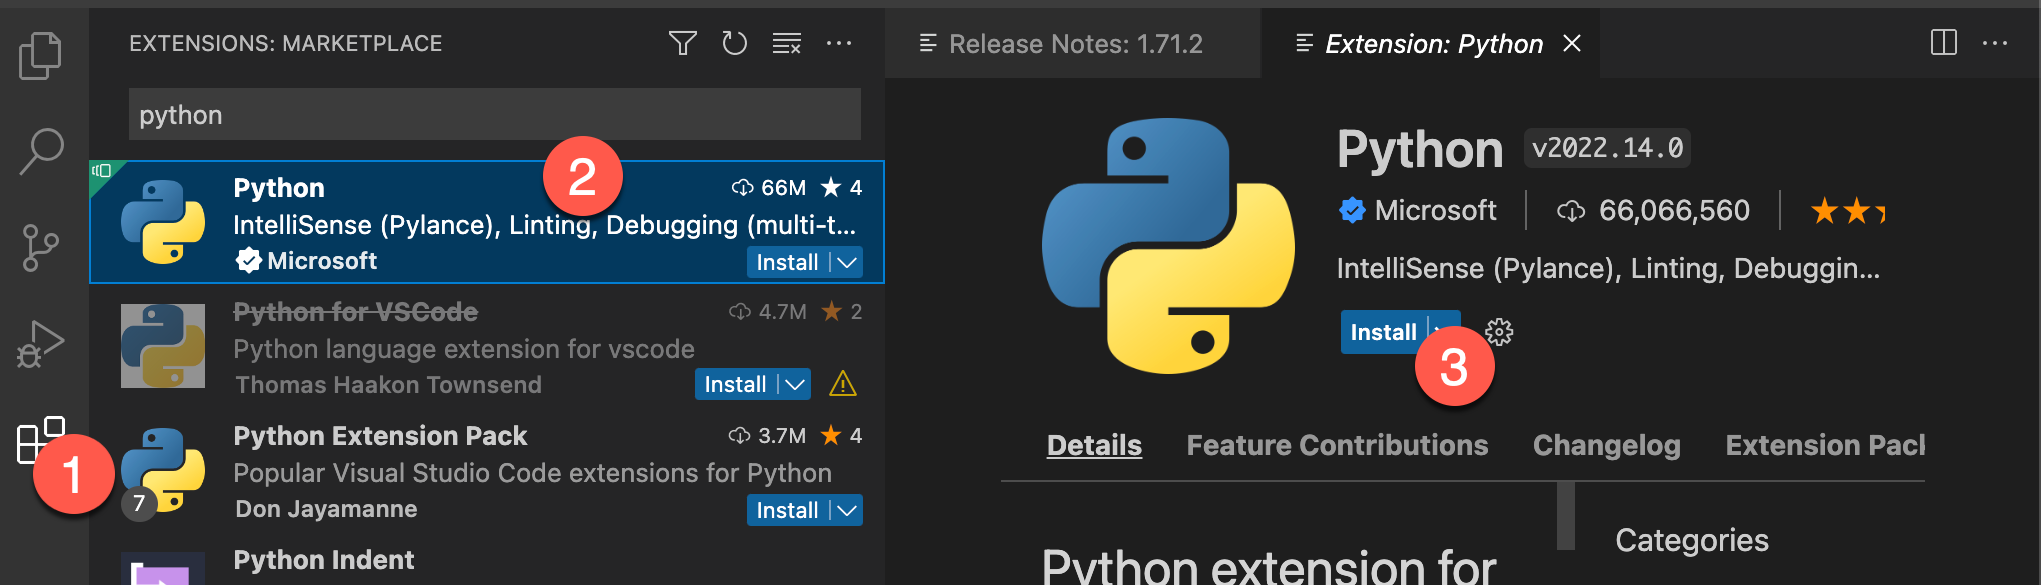Click large Python logo in details
2041x585 pixels.
1168,246
